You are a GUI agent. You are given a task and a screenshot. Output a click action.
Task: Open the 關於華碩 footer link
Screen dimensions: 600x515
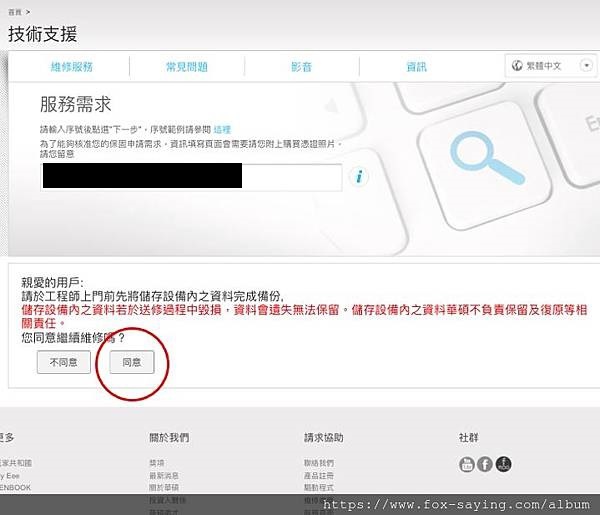tap(164, 487)
